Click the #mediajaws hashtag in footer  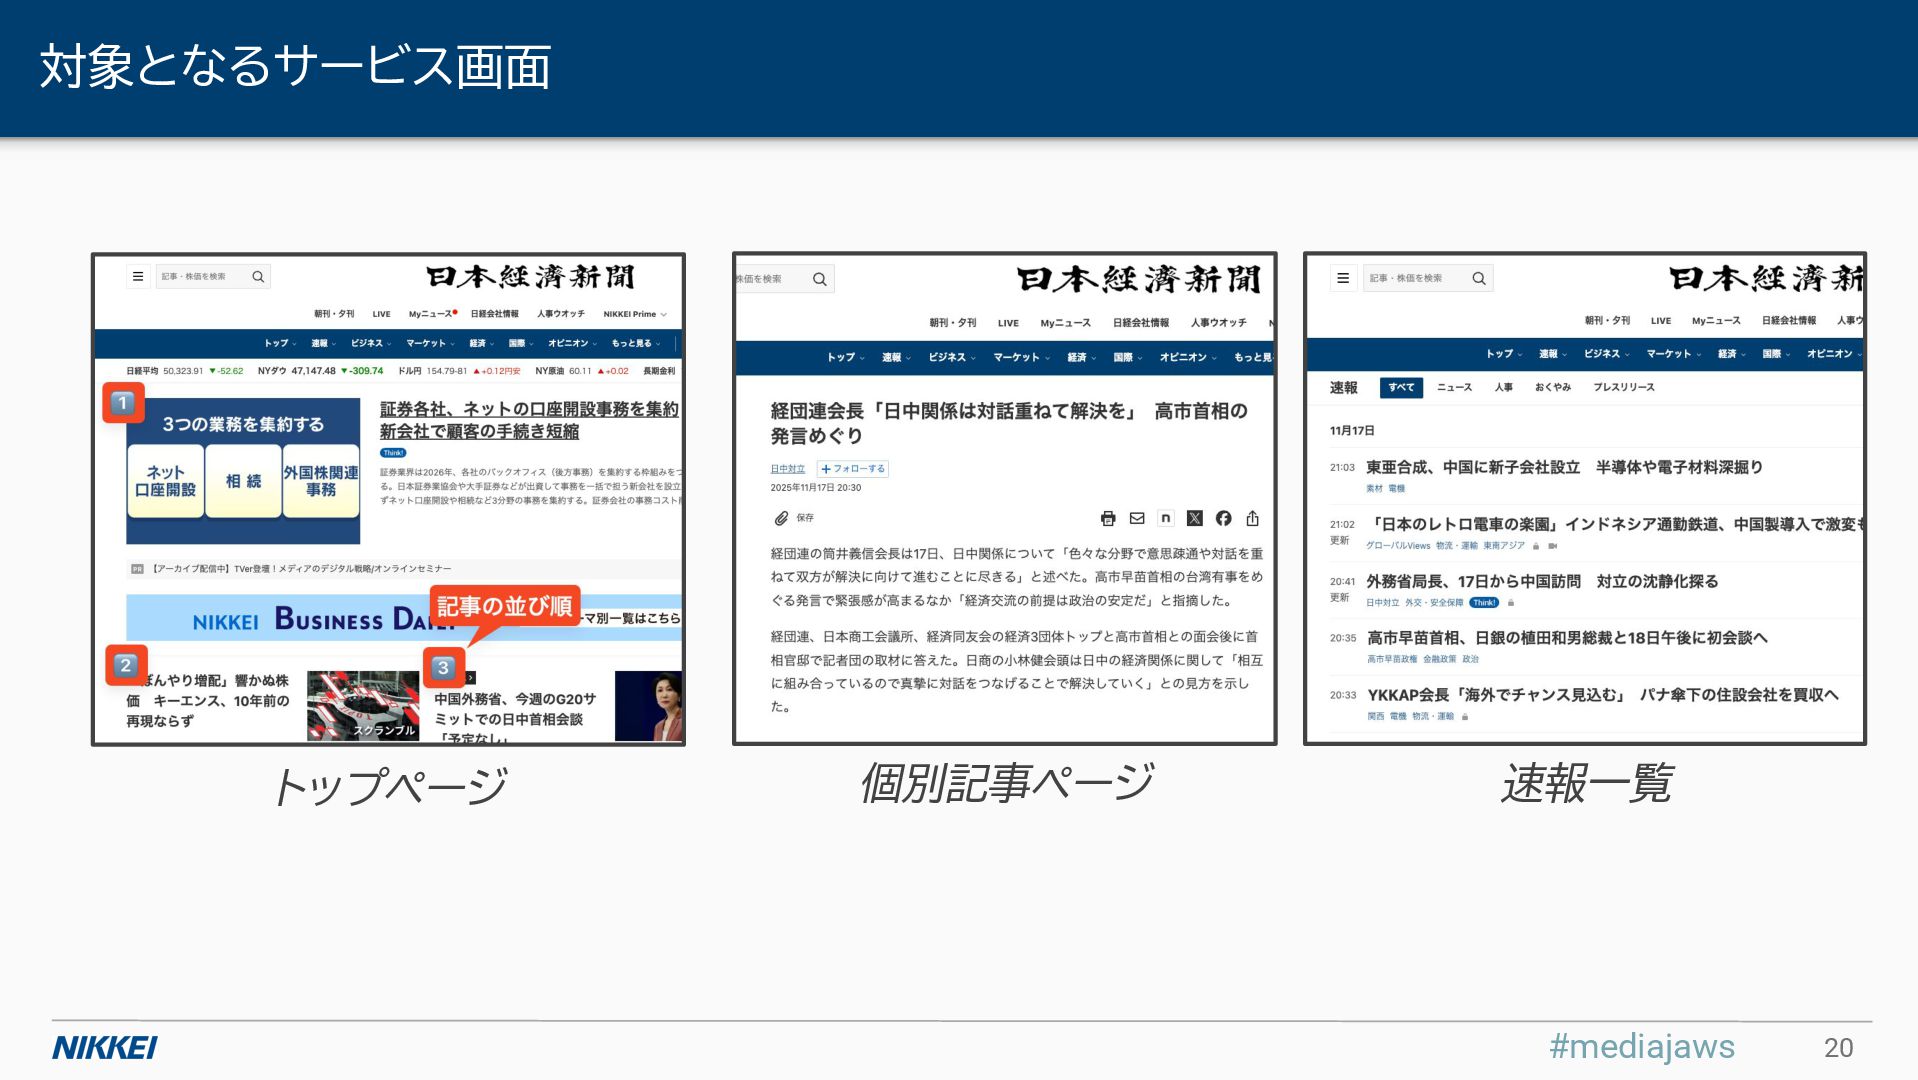[x=1641, y=1047]
